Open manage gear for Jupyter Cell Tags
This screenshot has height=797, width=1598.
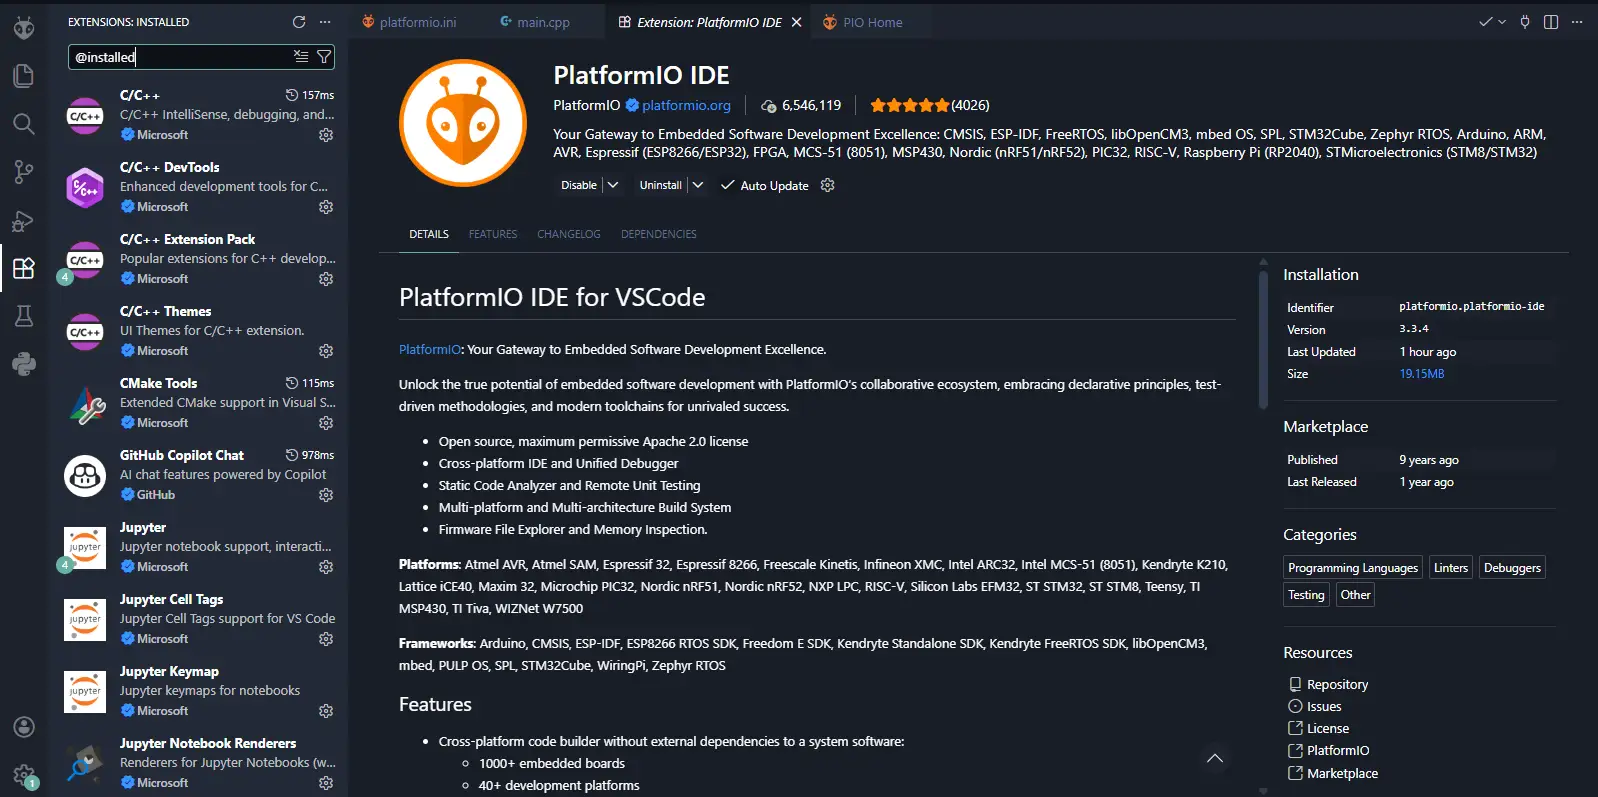[x=326, y=639]
